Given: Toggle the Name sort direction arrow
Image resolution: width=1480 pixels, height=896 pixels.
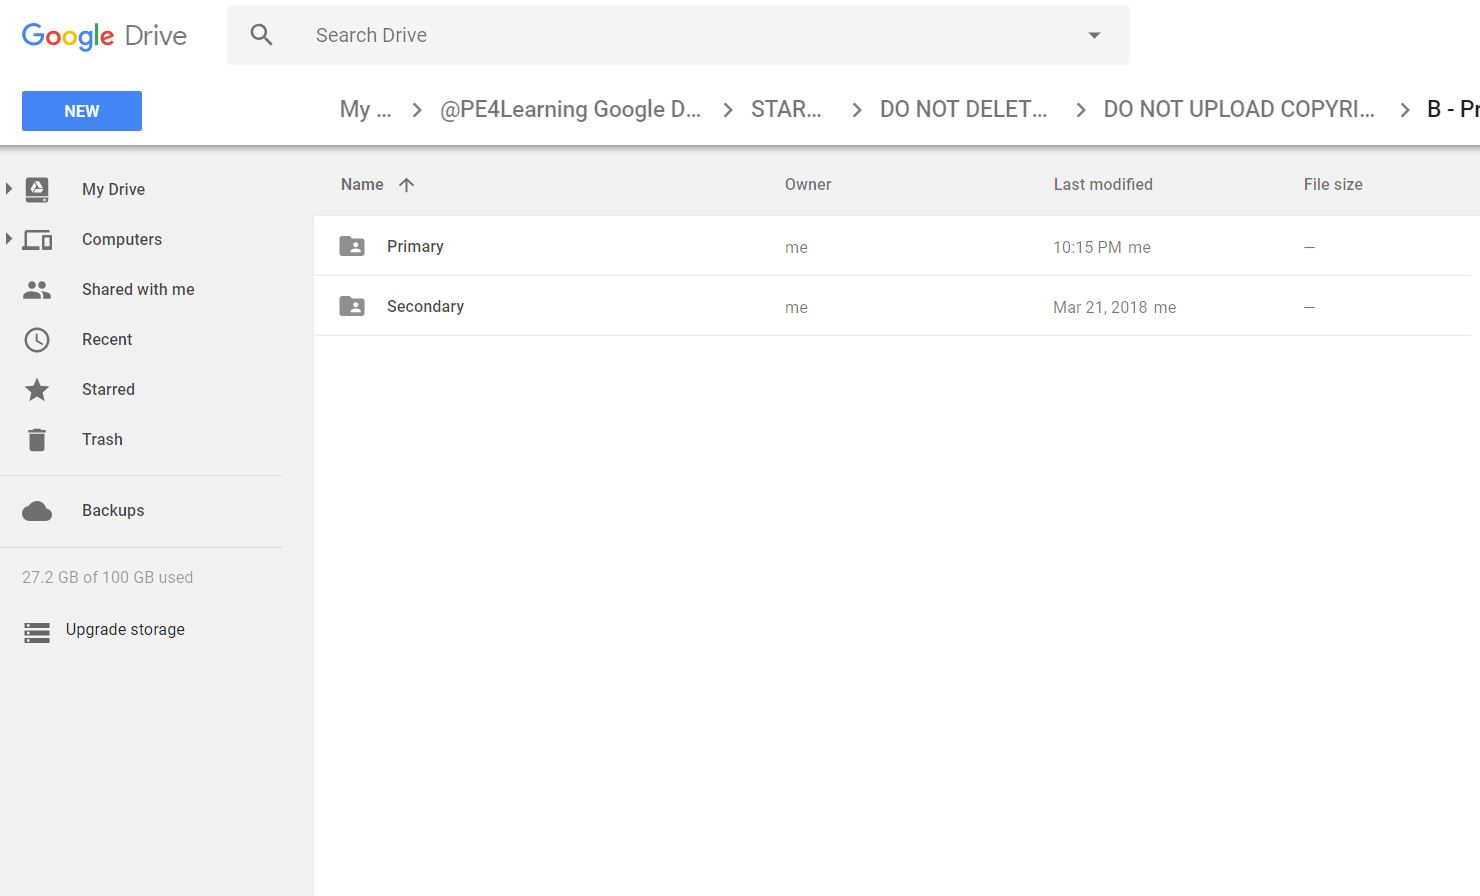Looking at the screenshot, I should pos(406,184).
